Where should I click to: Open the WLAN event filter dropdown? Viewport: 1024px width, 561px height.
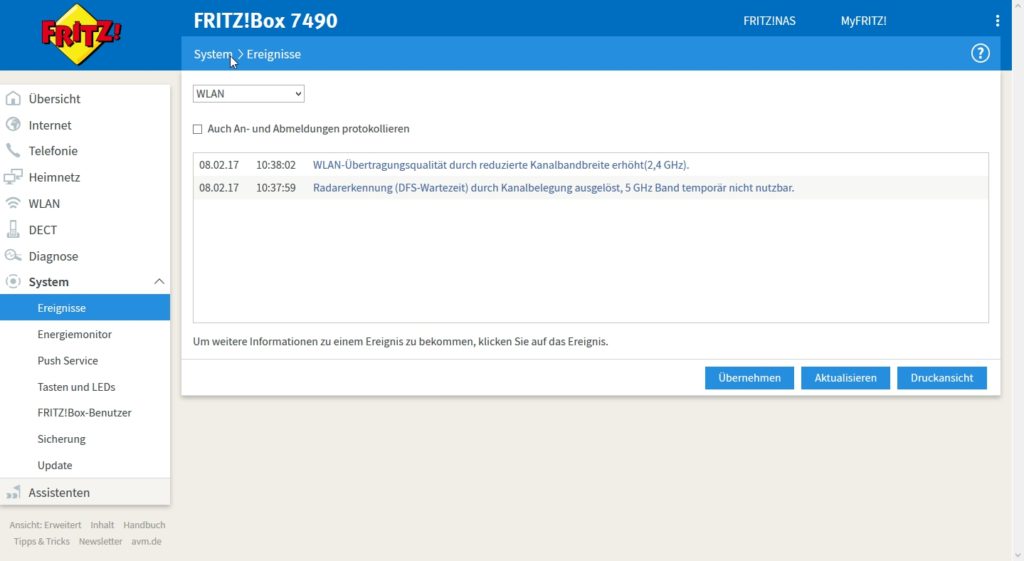(x=248, y=94)
